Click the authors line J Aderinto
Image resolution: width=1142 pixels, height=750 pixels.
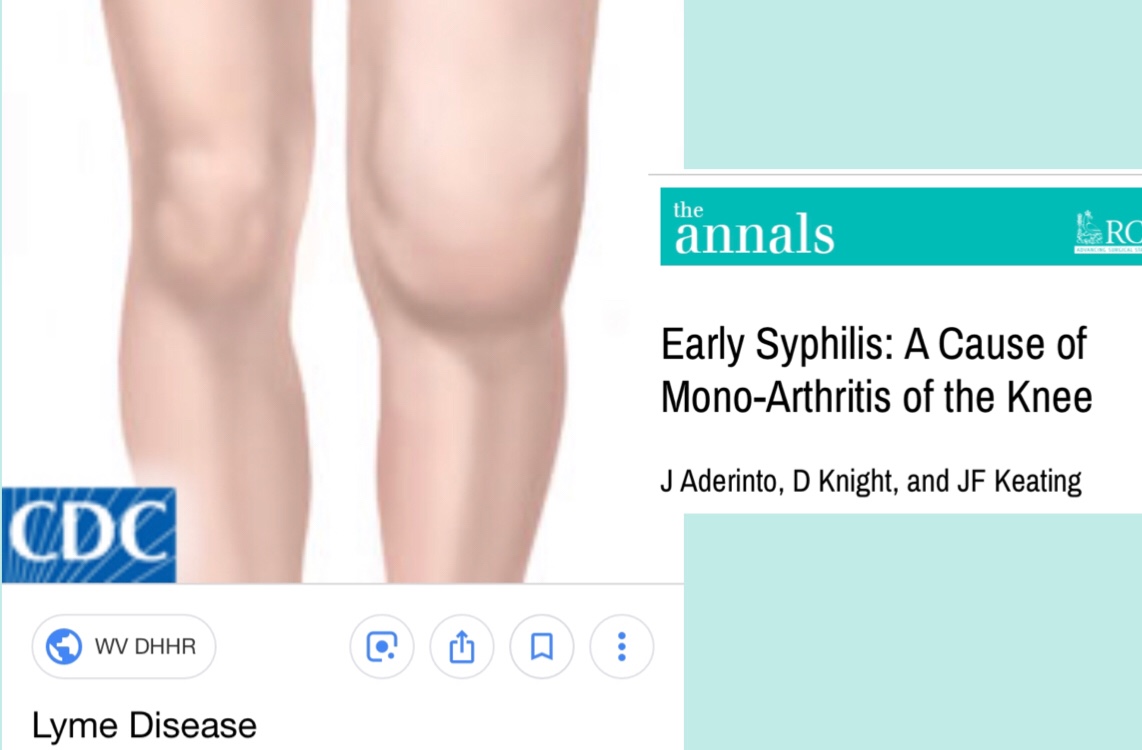pos(870,481)
